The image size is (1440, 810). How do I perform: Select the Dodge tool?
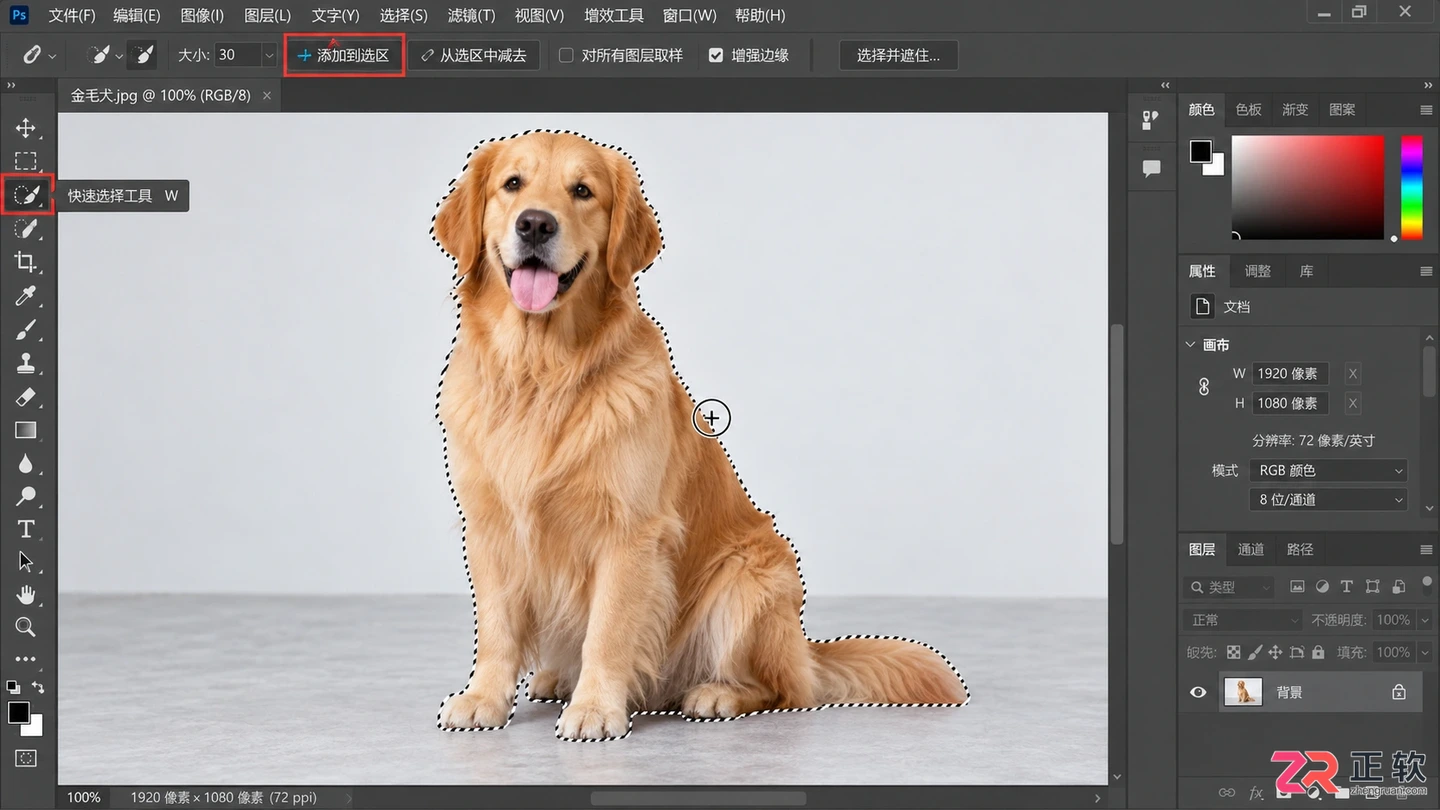click(x=26, y=497)
